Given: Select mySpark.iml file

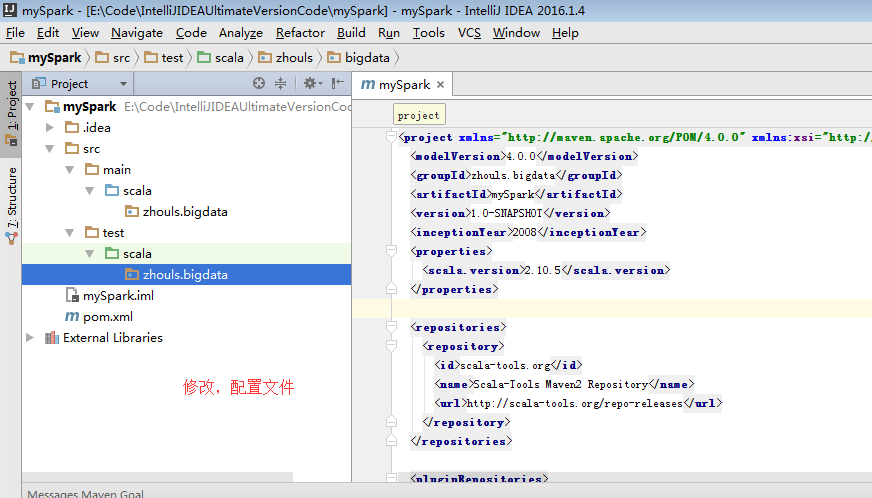Looking at the screenshot, I should point(186,295).
